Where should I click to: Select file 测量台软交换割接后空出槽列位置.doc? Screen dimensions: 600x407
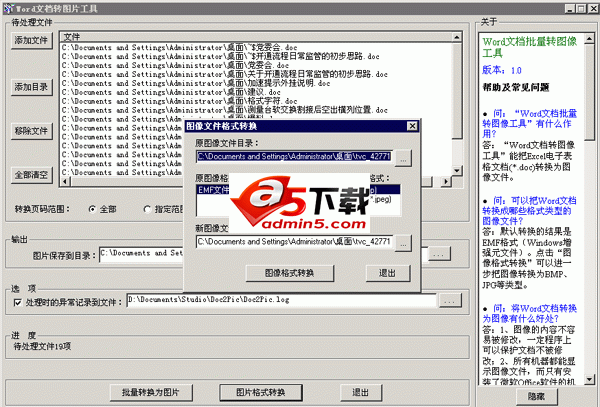coord(225,111)
